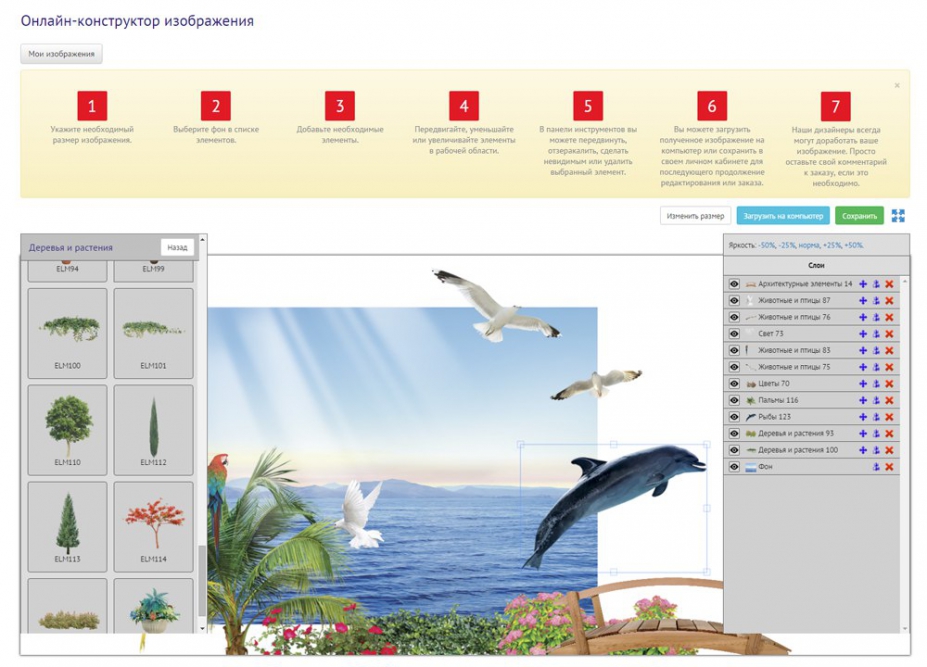Mirror the Архитектурные элементы 14 layer
The image size is (927, 667).
876,284
